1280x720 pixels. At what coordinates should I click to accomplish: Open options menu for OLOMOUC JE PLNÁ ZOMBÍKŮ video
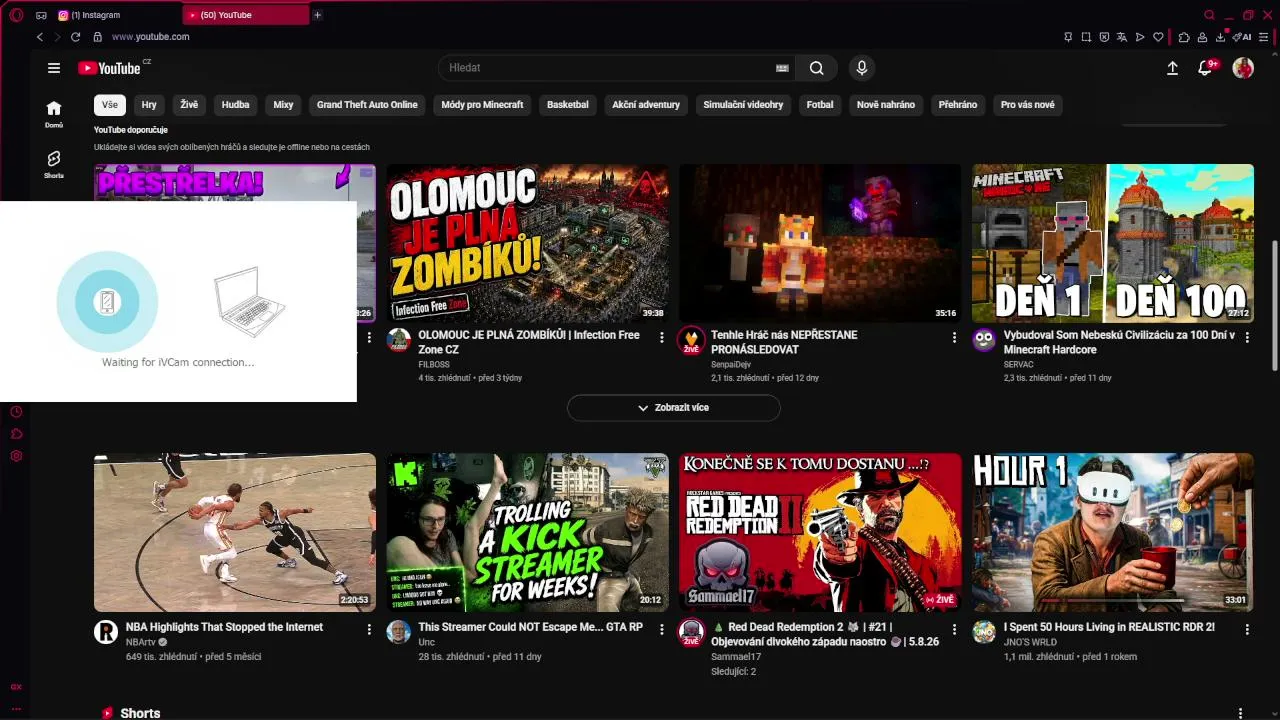662,338
